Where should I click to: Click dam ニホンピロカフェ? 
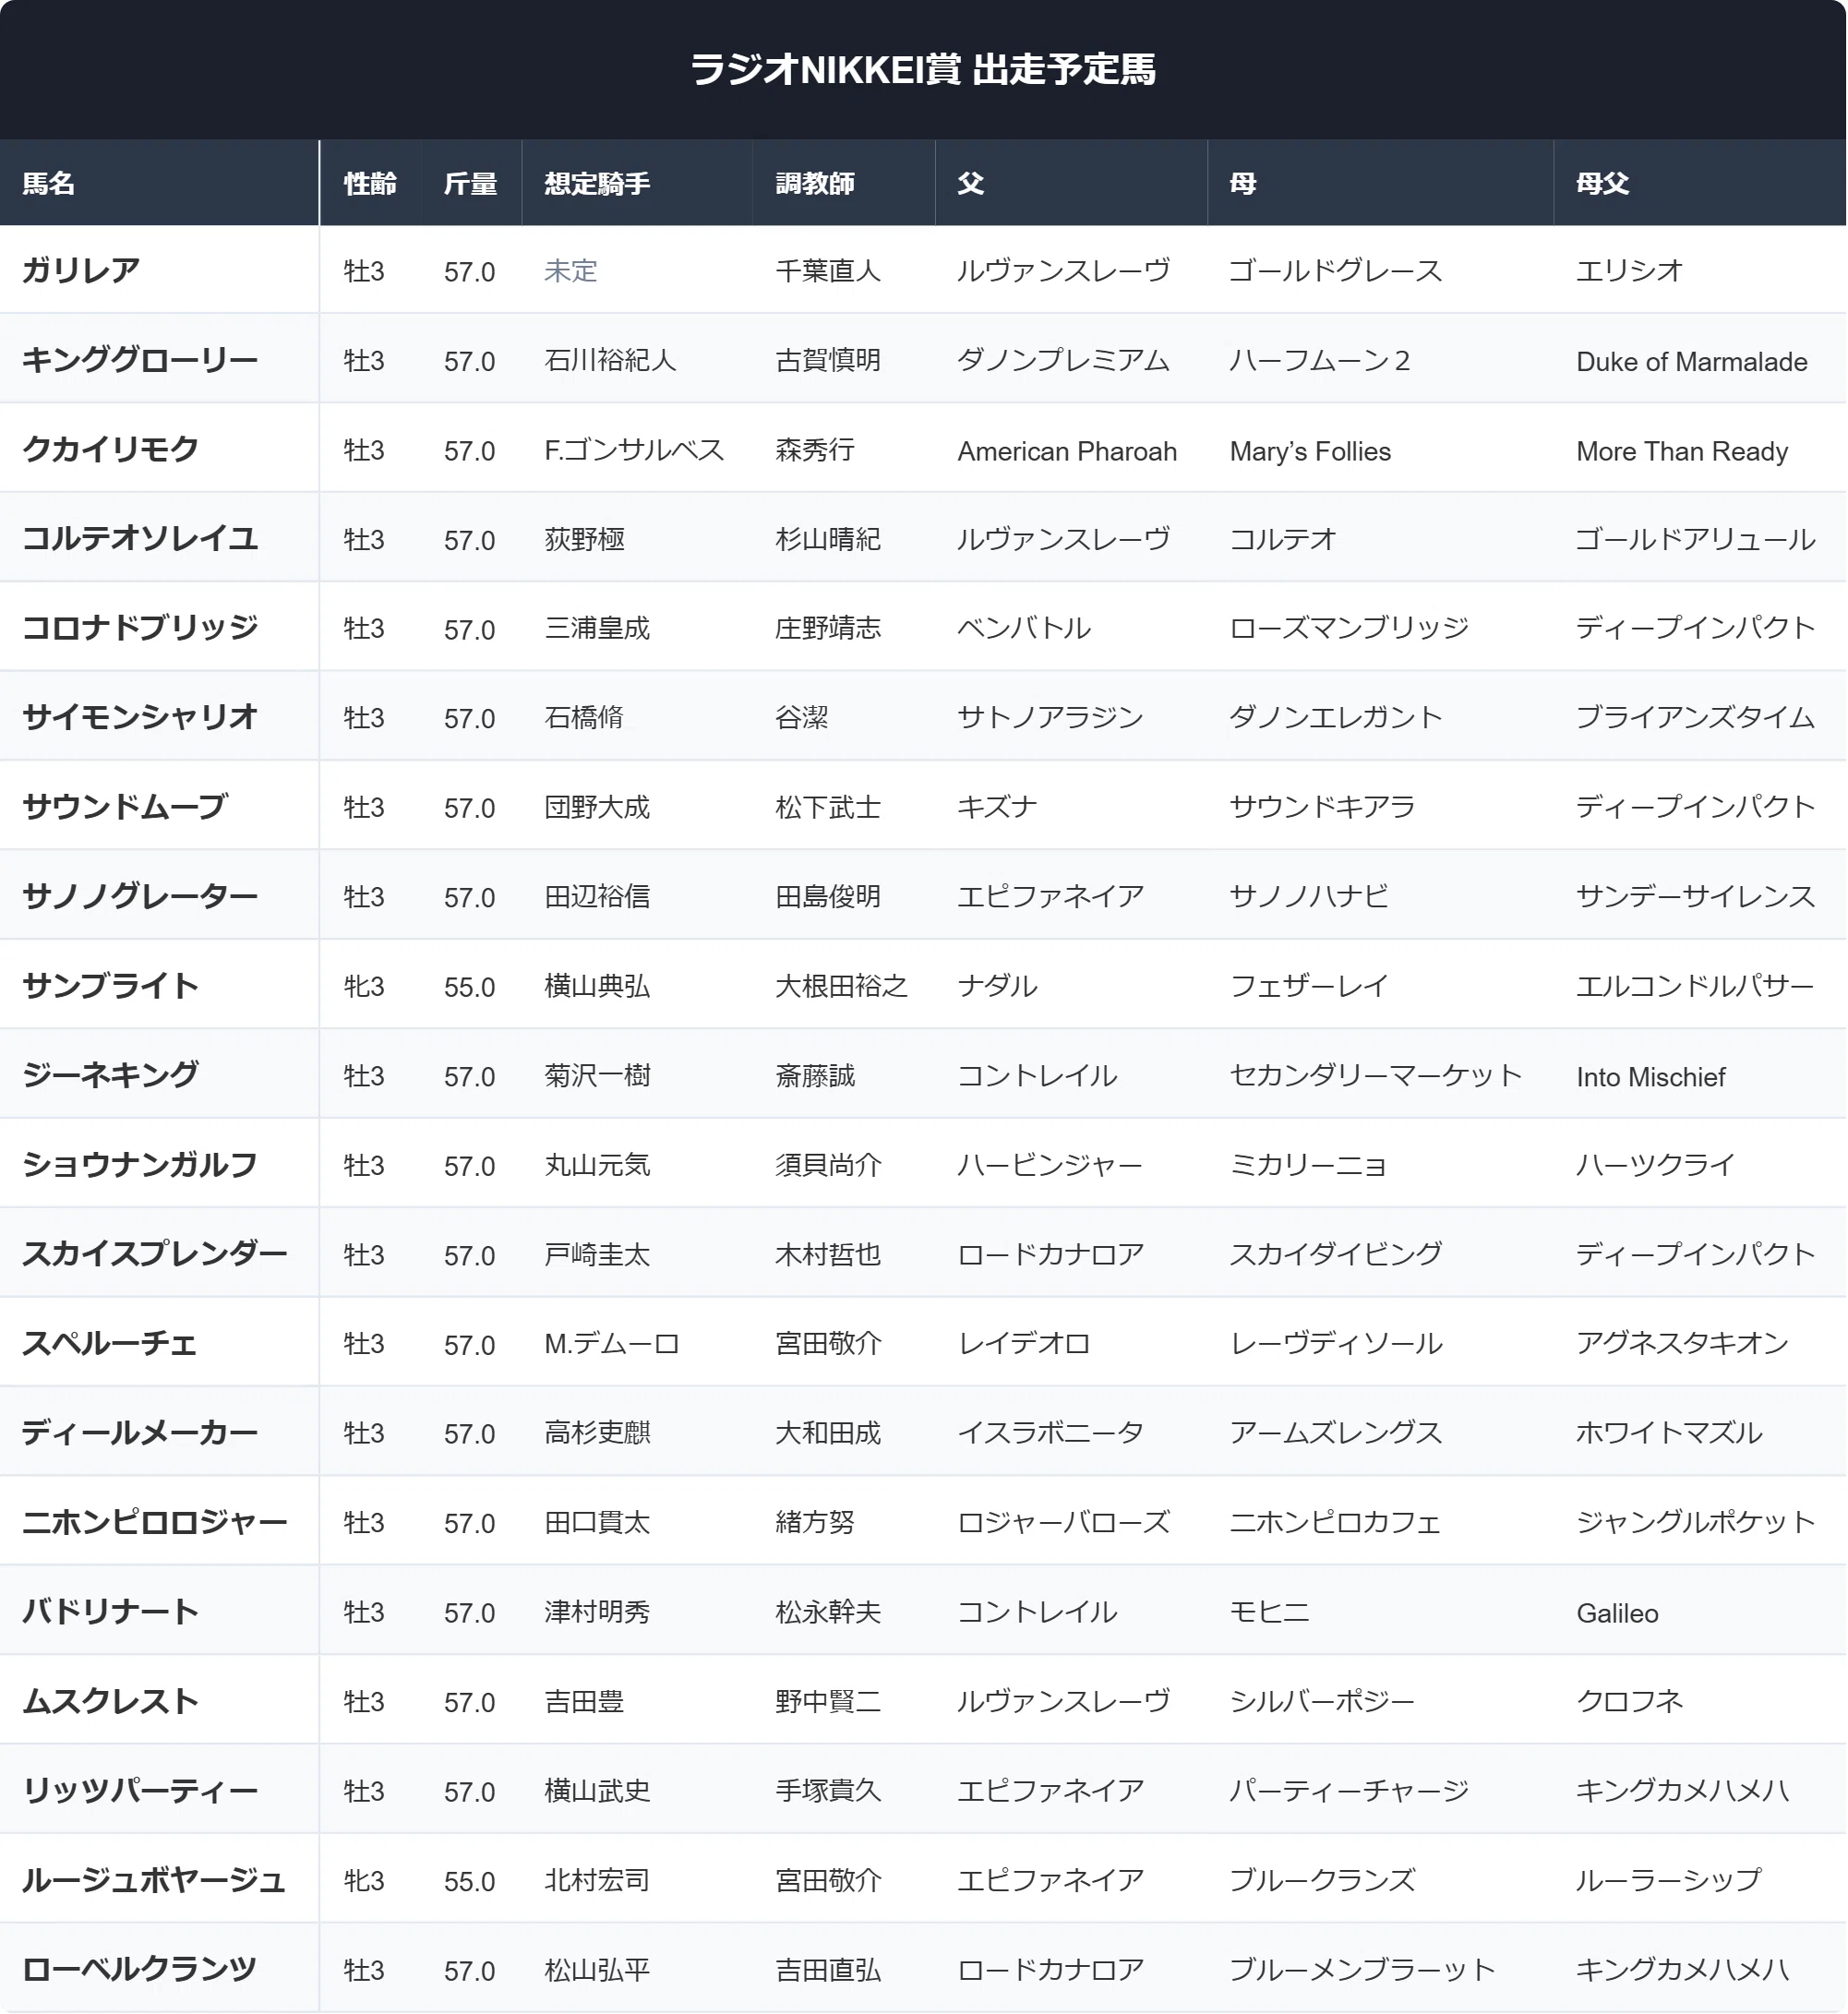point(1335,1522)
